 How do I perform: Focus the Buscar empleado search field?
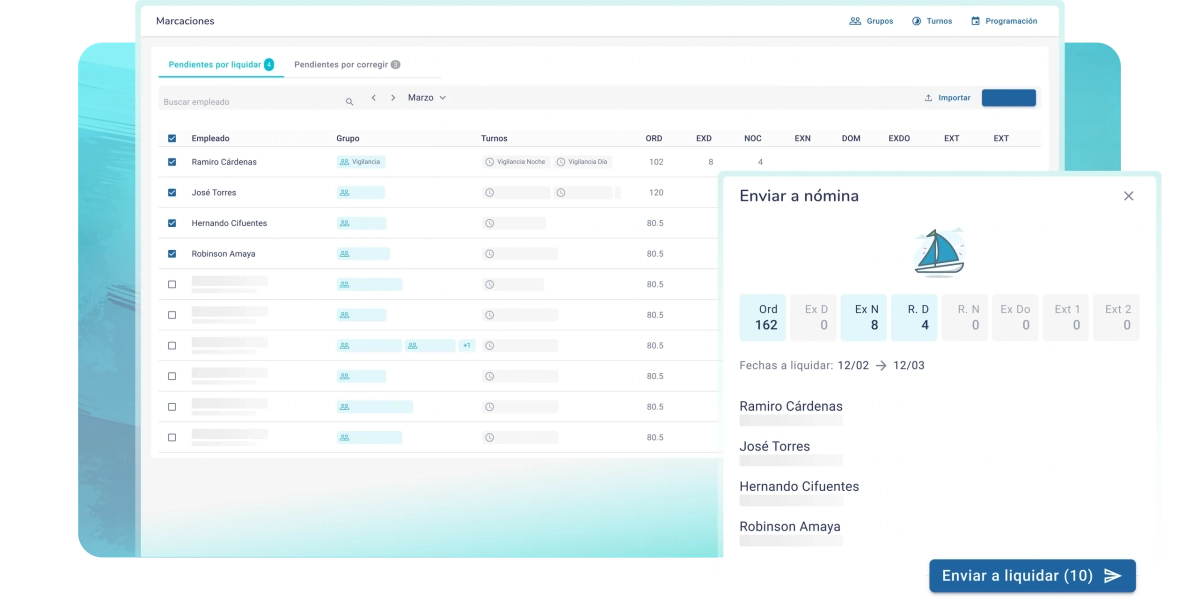pyautogui.click(x=258, y=102)
